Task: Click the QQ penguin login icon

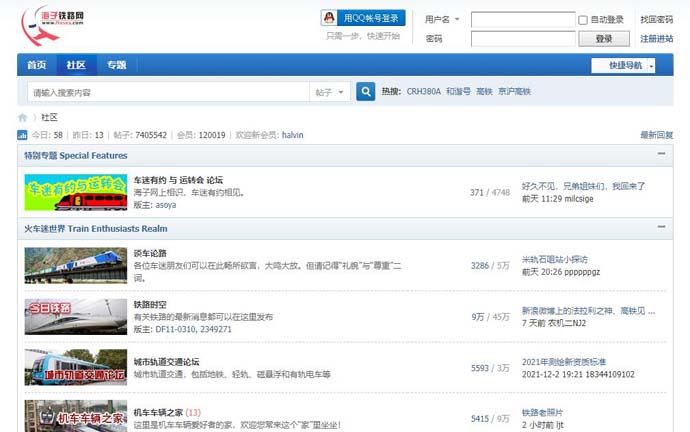Action: pyautogui.click(x=329, y=18)
